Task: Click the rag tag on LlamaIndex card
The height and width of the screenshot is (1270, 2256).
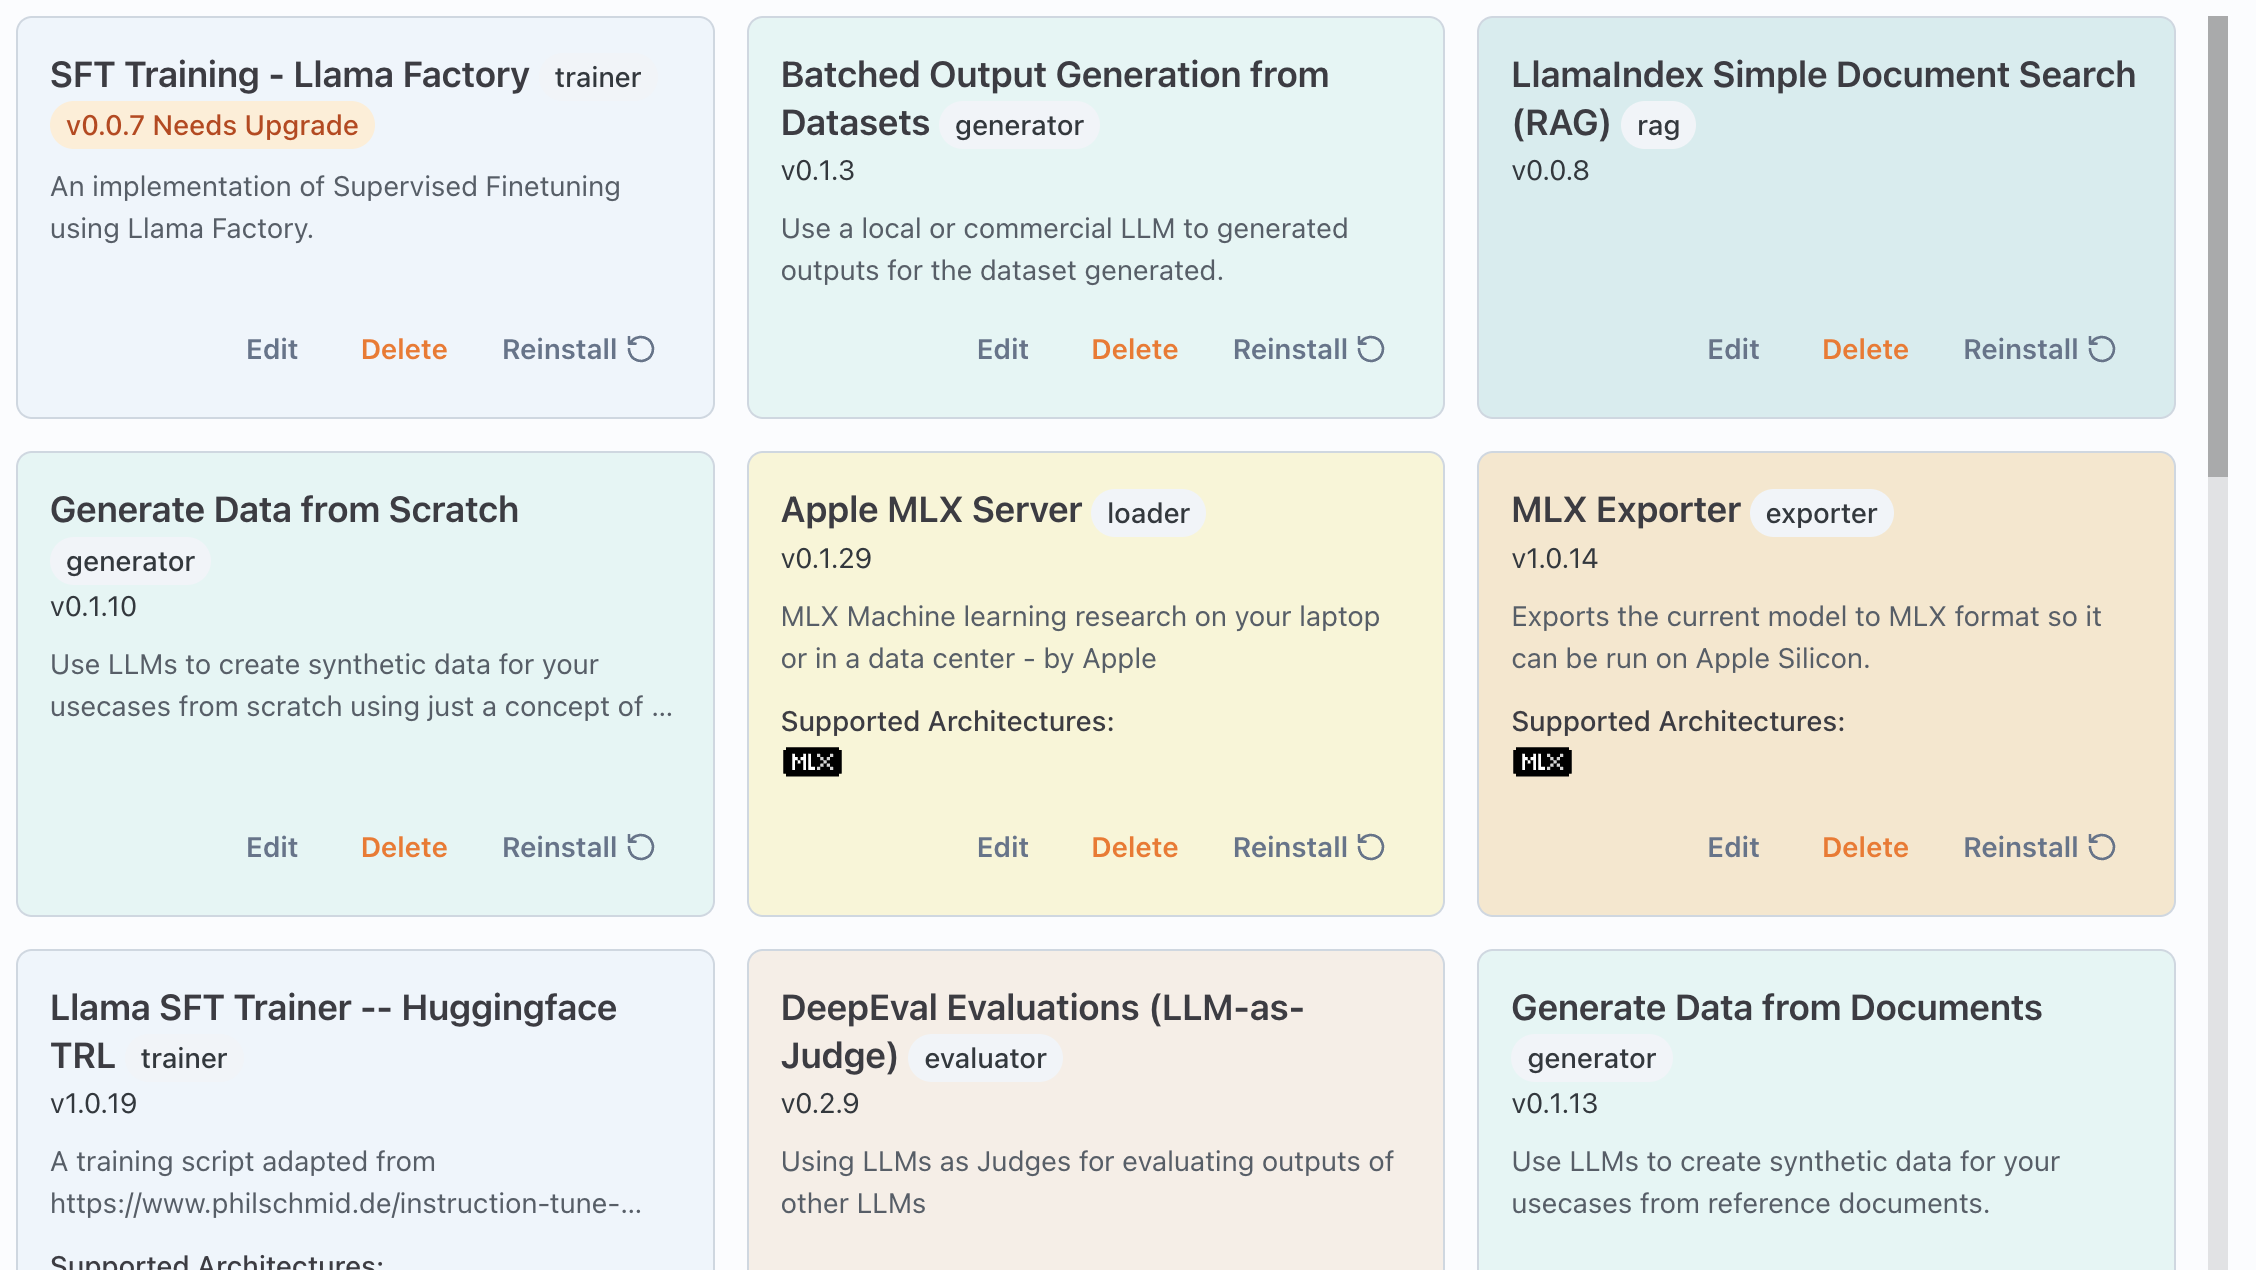Action: (1658, 125)
